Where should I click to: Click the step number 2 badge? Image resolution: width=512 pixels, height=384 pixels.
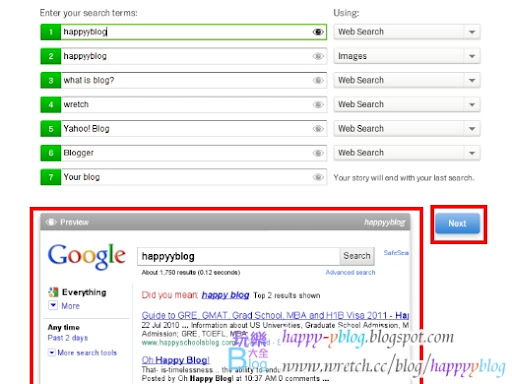tap(51, 56)
